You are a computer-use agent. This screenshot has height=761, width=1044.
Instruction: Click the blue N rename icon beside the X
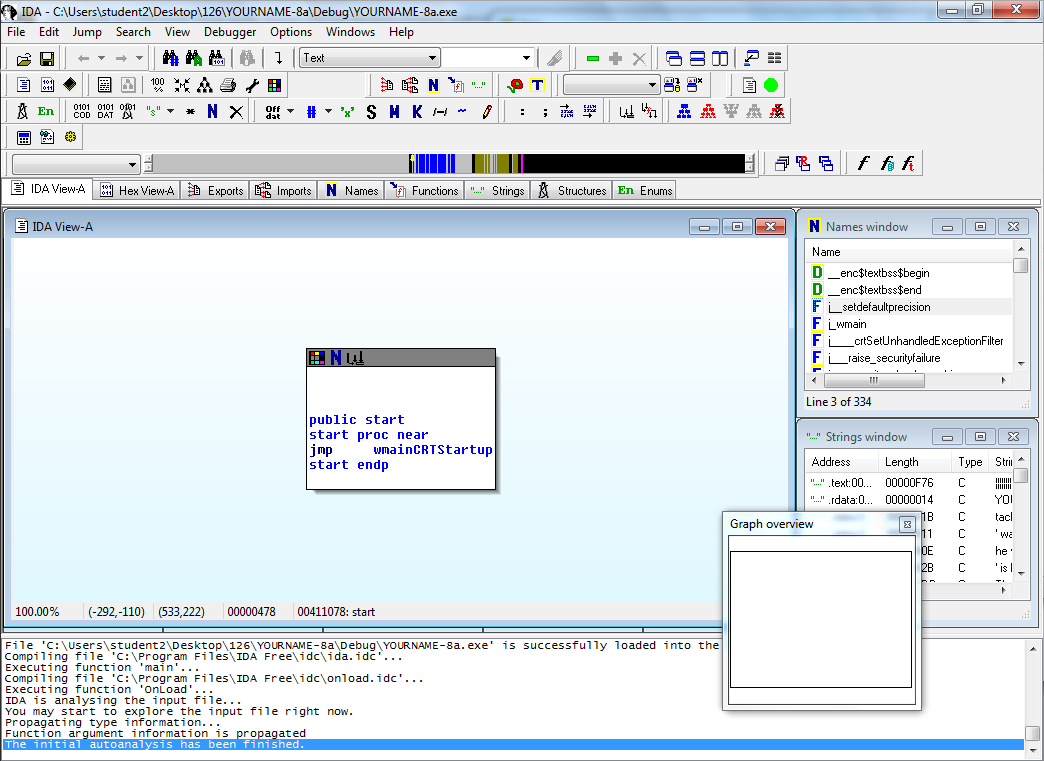coord(212,111)
